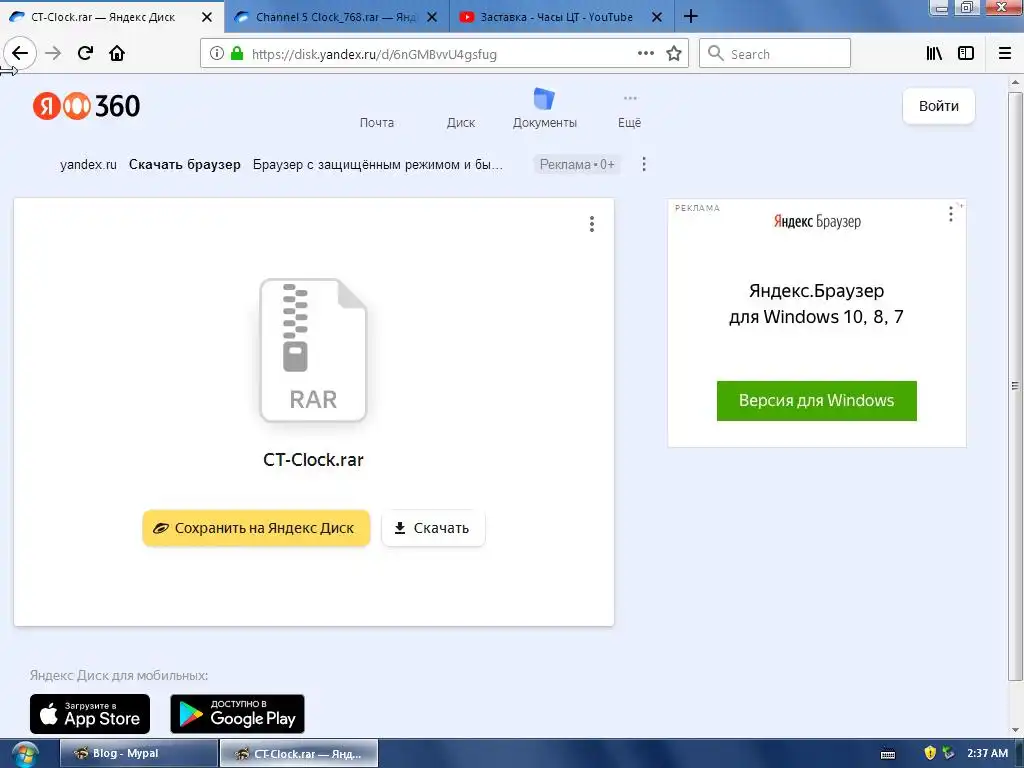Open the yandex.ru ad link
The width and height of the screenshot is (1024, 768).
(88, 165)
